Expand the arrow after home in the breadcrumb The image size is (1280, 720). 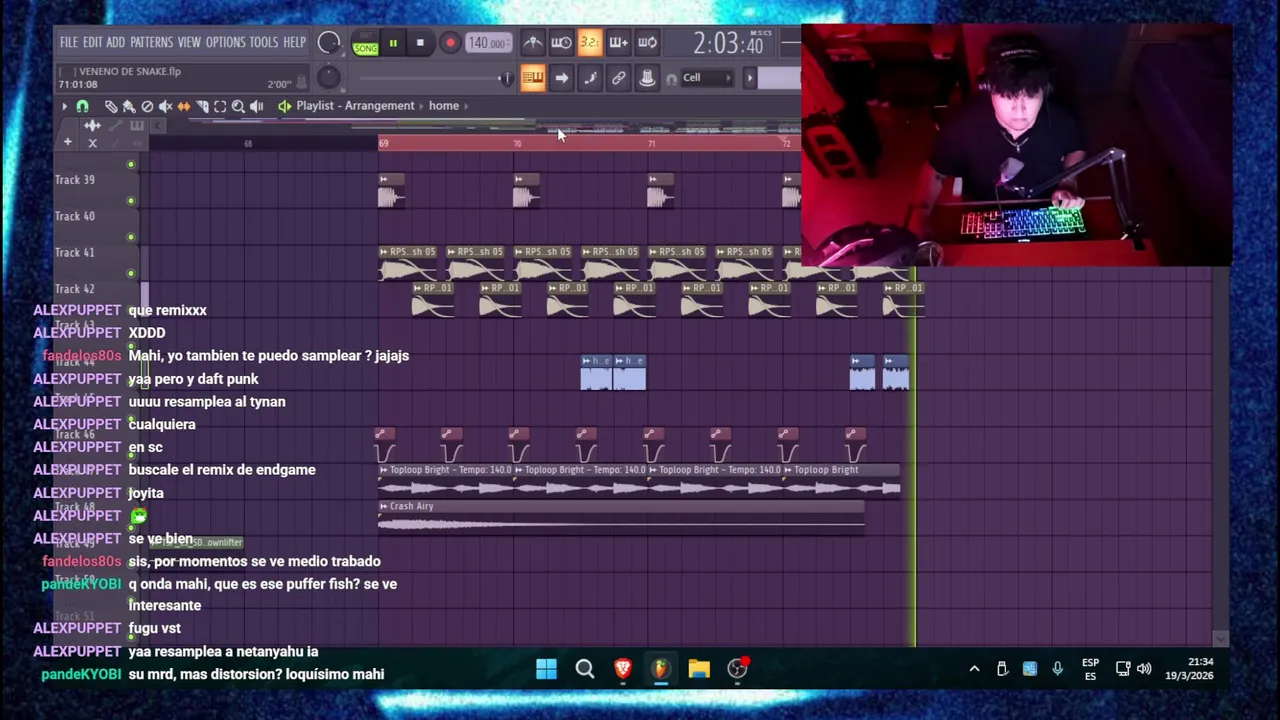point(468,106)
